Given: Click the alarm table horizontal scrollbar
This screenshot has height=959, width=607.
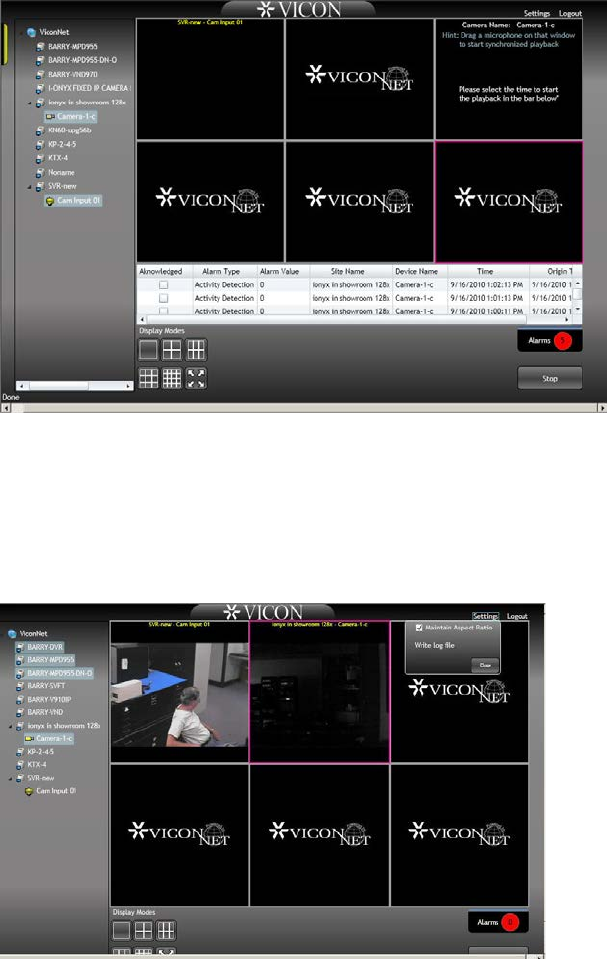Looking at the screenshot, I should coord(354,319).
